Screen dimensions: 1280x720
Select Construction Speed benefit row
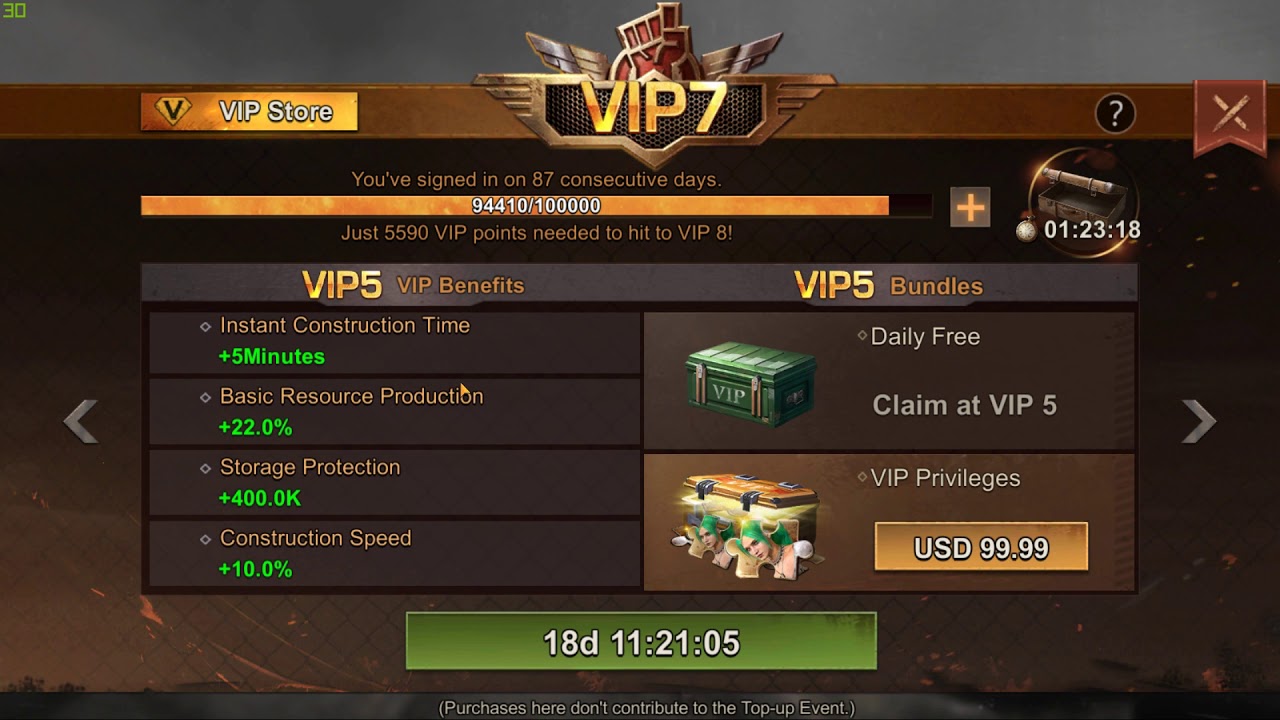click(395, 553)
